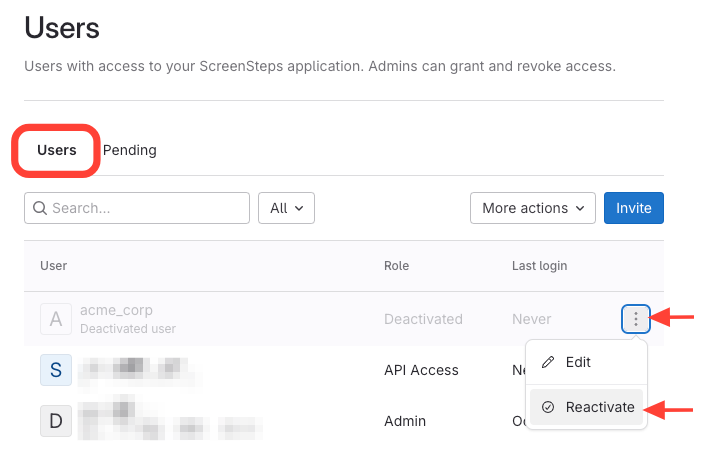This screenshot has height=455, width=721.
Task: Click the checkmark icon beside Reactivate
Action: (547, 407)
